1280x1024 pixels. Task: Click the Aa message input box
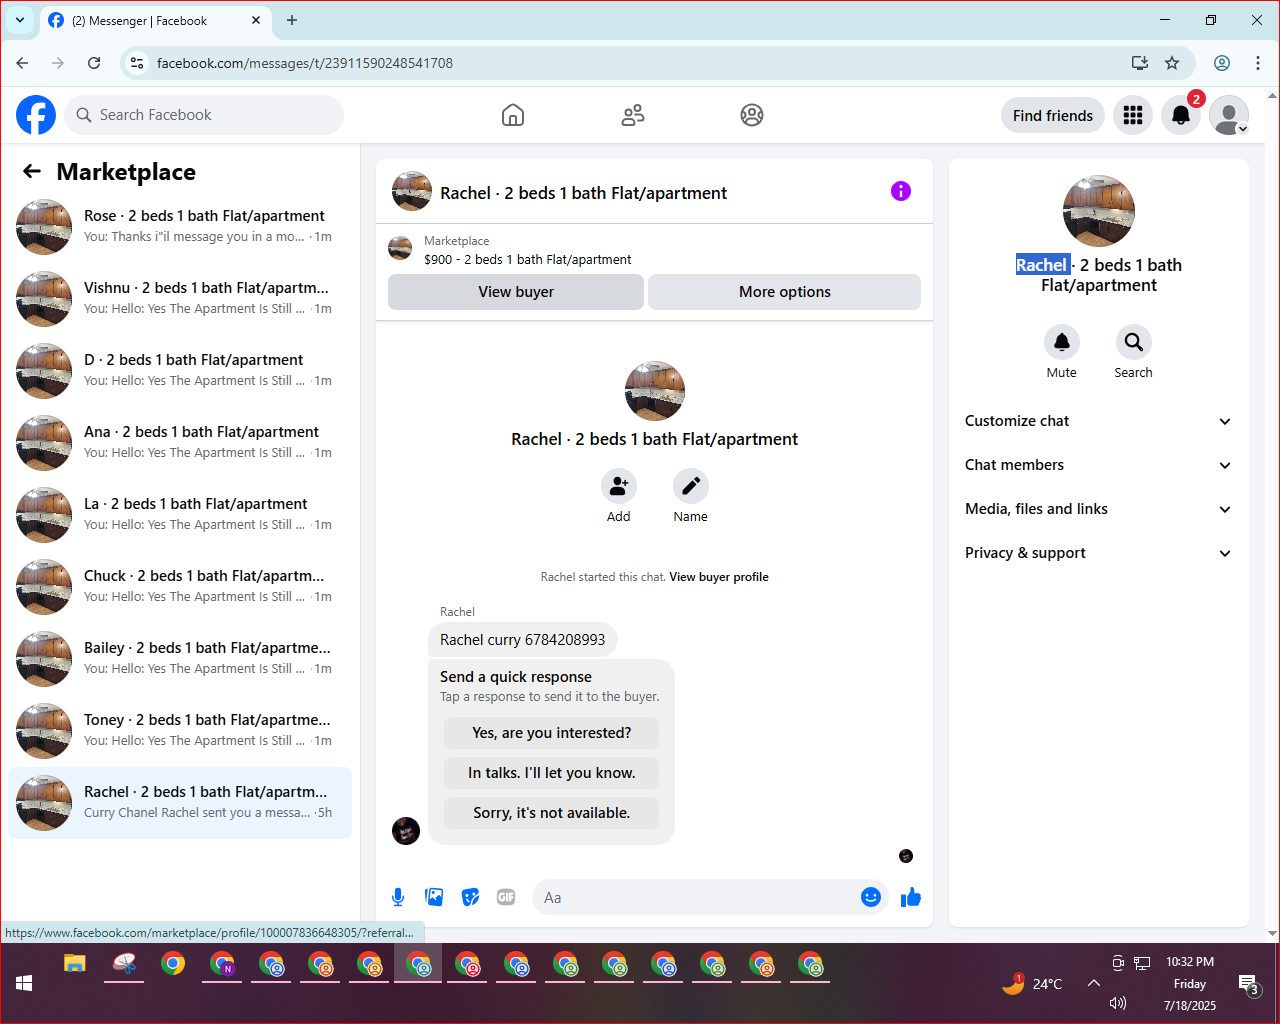[x=695, y=897]
